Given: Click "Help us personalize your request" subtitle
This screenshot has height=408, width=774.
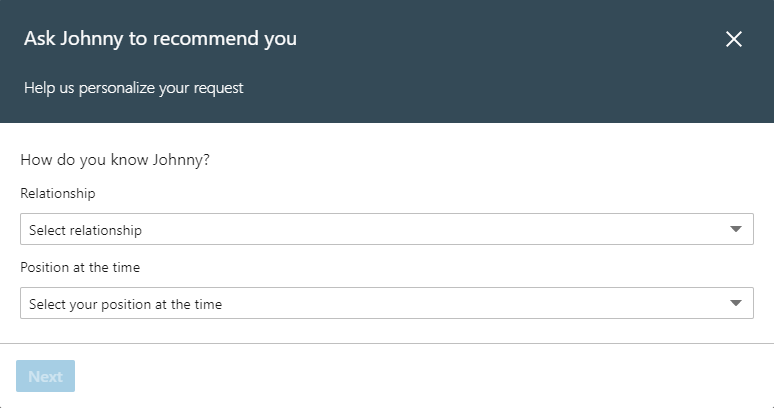Looking at the screenshot, I should (134, 88).
